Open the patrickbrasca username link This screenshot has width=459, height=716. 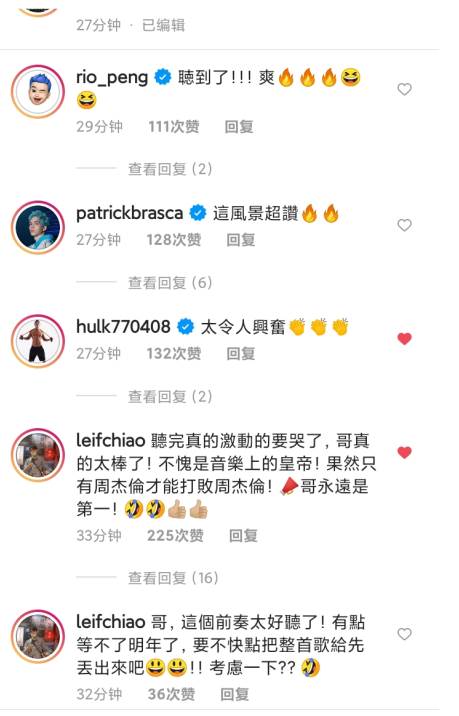(129, 213)
